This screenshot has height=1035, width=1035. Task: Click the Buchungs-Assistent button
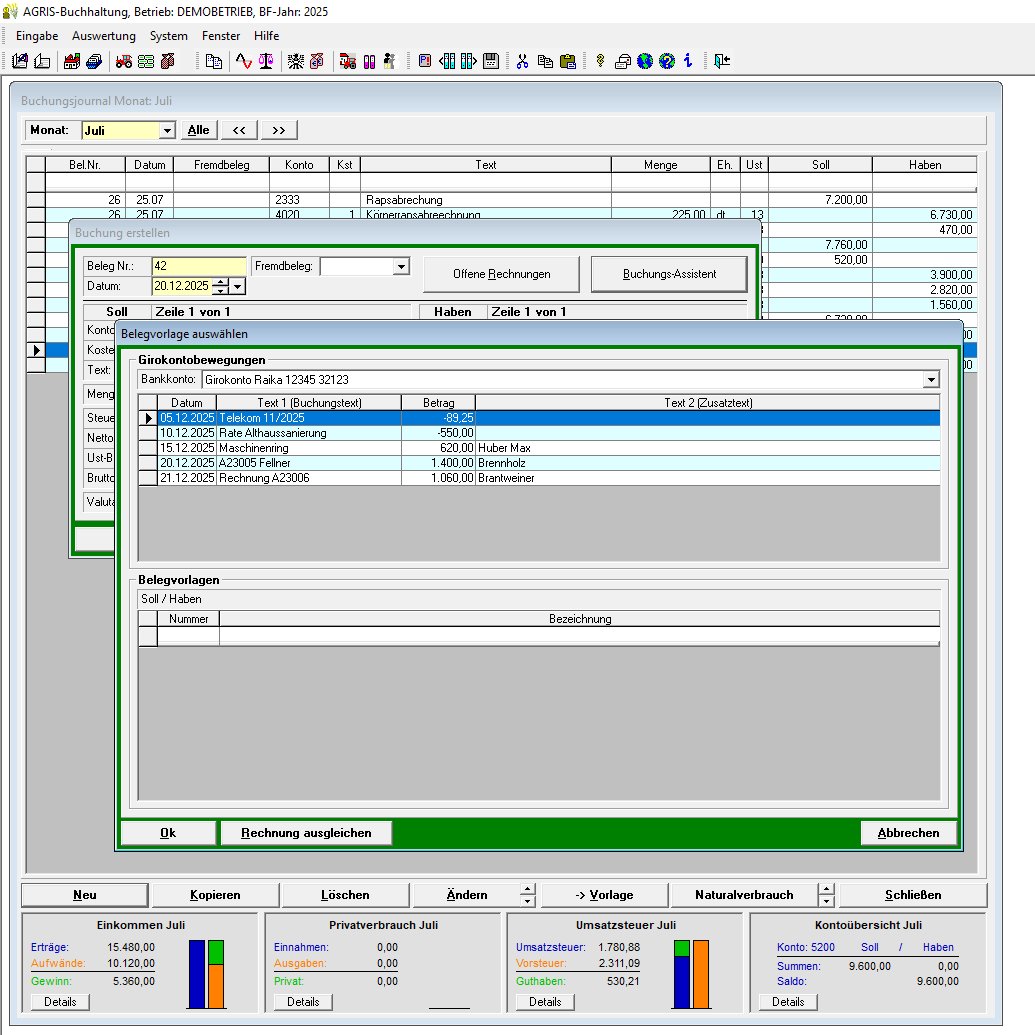click(x=669, y=274)
